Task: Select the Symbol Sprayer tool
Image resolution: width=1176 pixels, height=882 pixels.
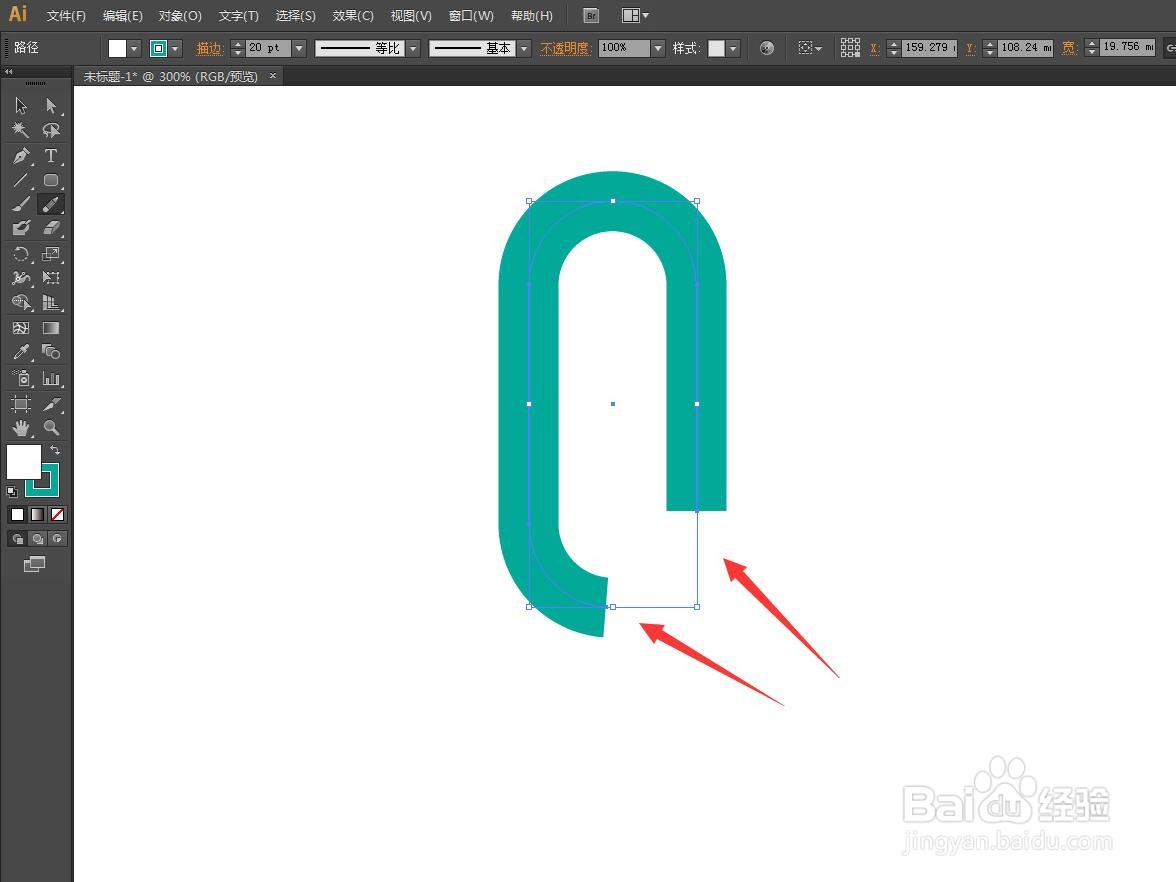Action: (21, 378)
